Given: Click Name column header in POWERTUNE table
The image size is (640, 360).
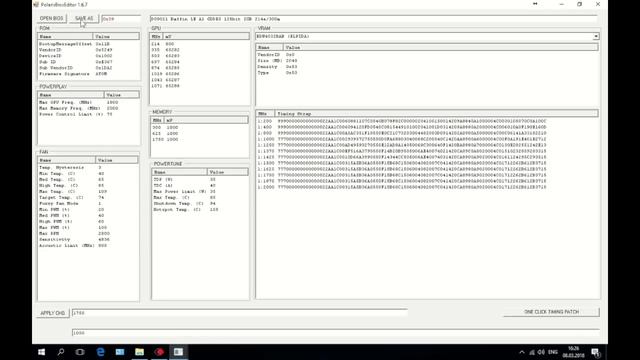Looking at the screenshot, I should pos(180,172).
